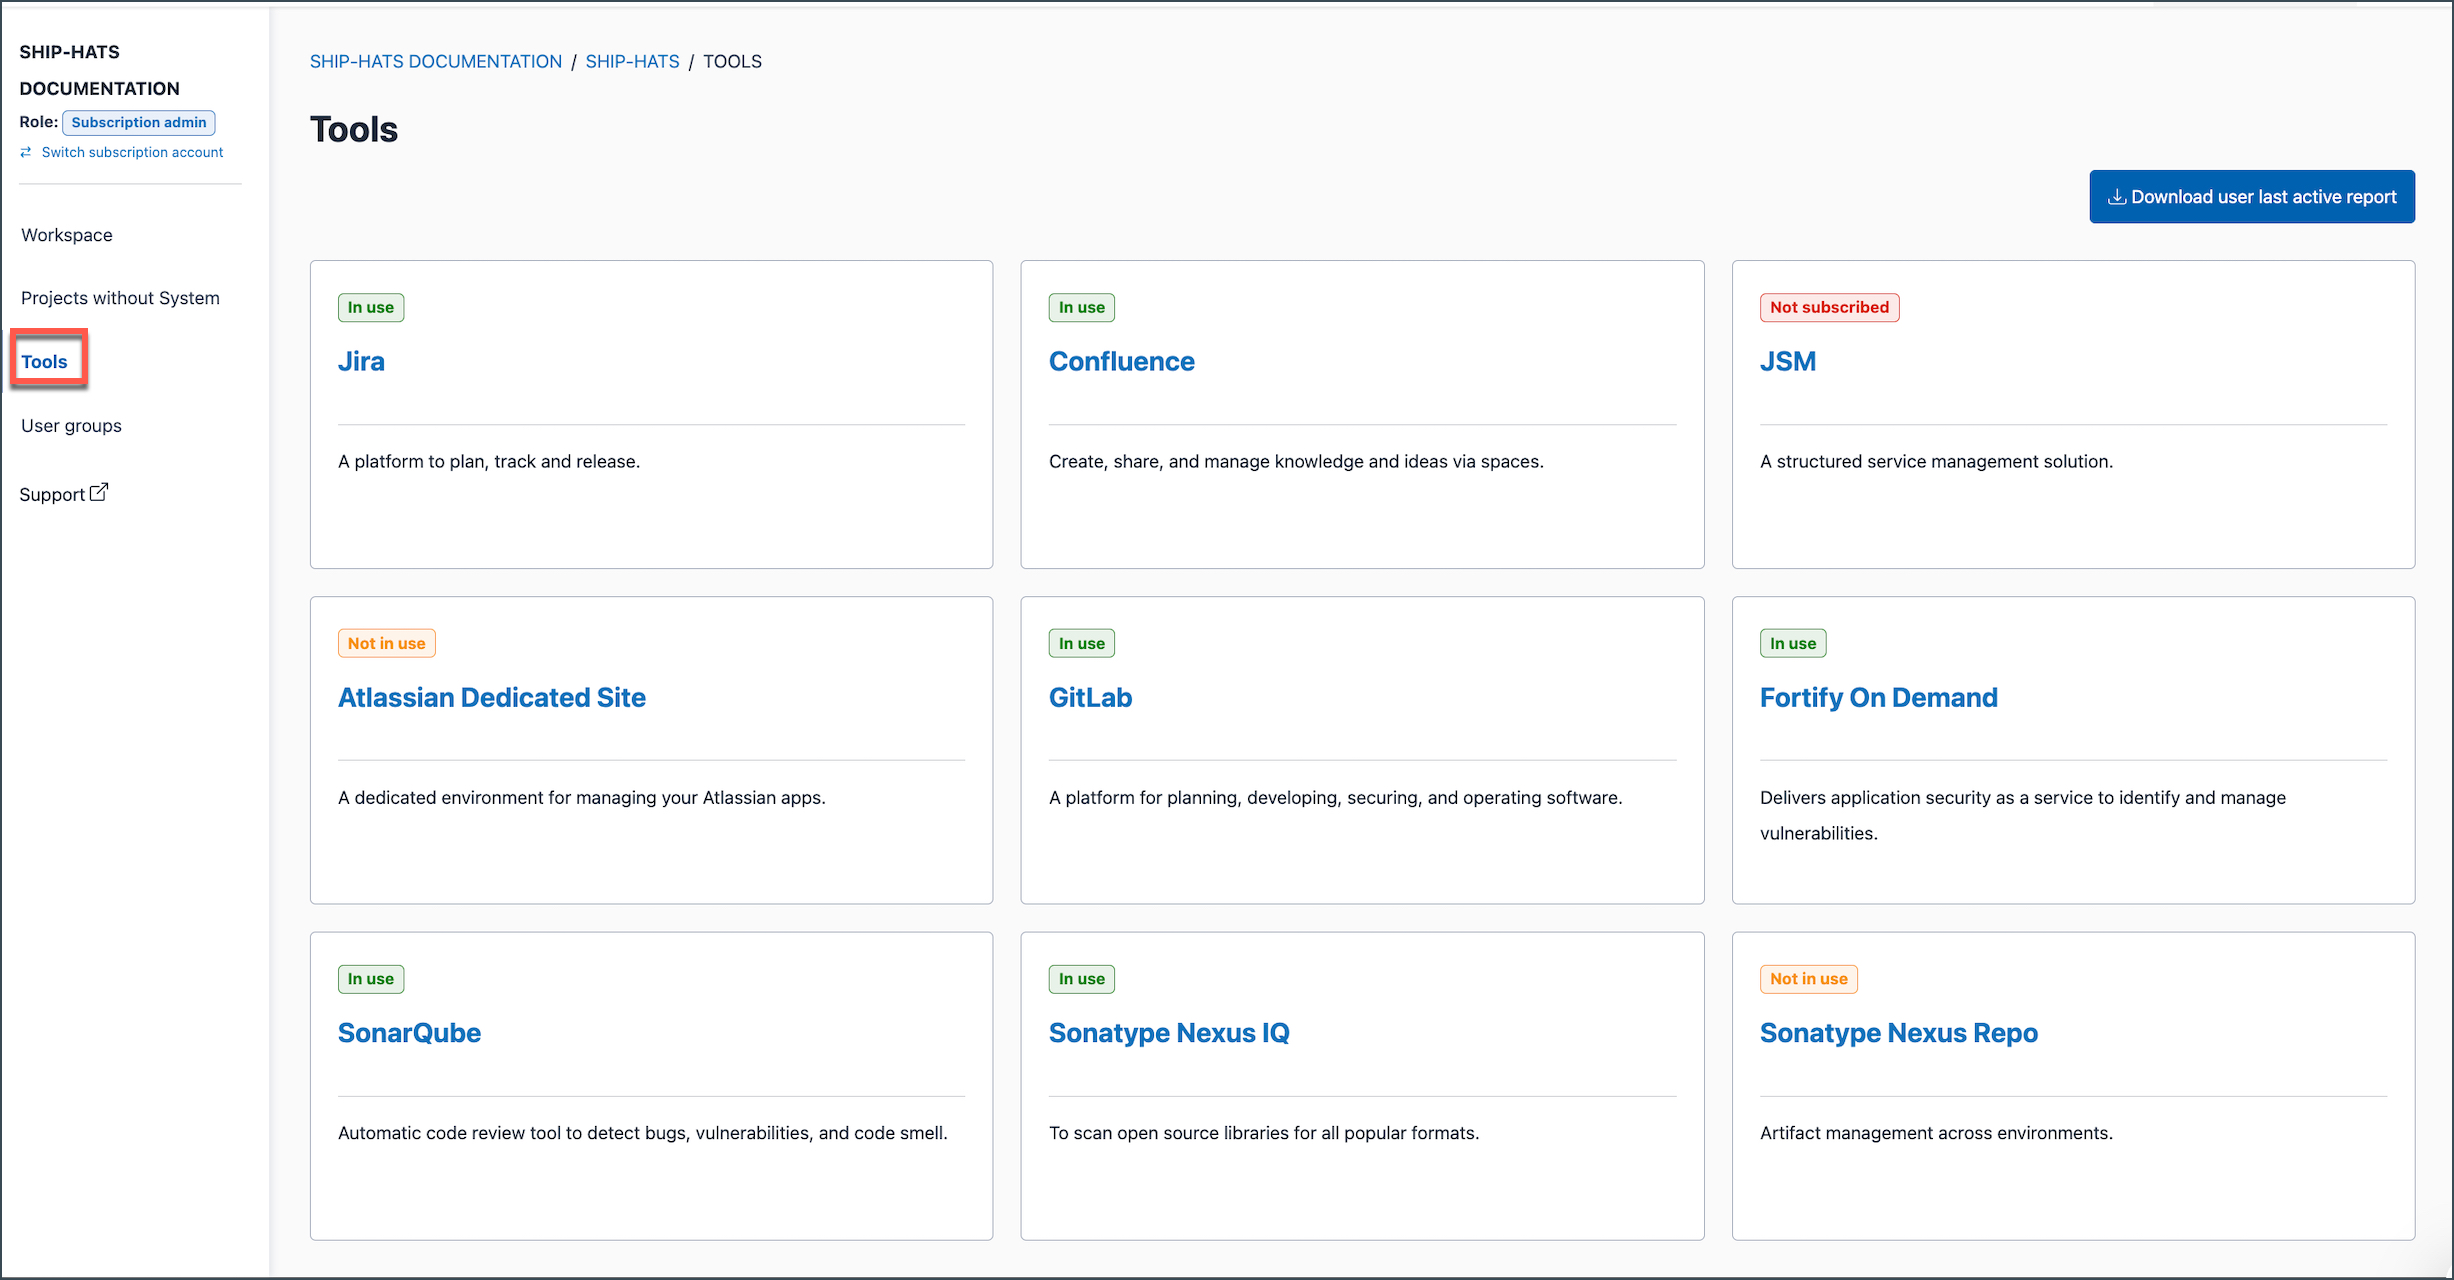Click the TOOLS breadcrumb text

click(732, 61)
